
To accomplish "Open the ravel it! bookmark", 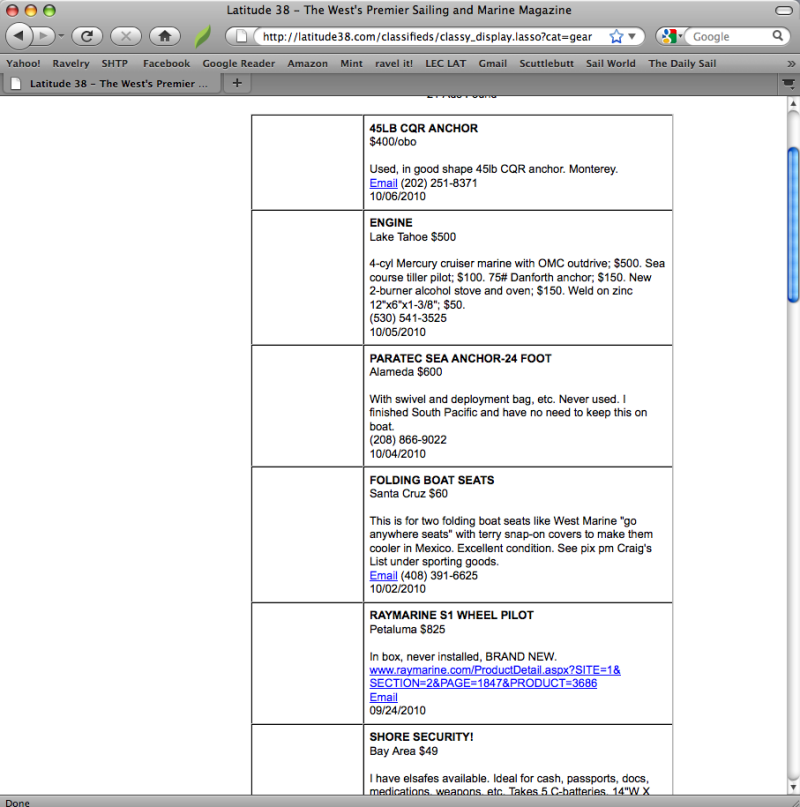I will point(394,63).
